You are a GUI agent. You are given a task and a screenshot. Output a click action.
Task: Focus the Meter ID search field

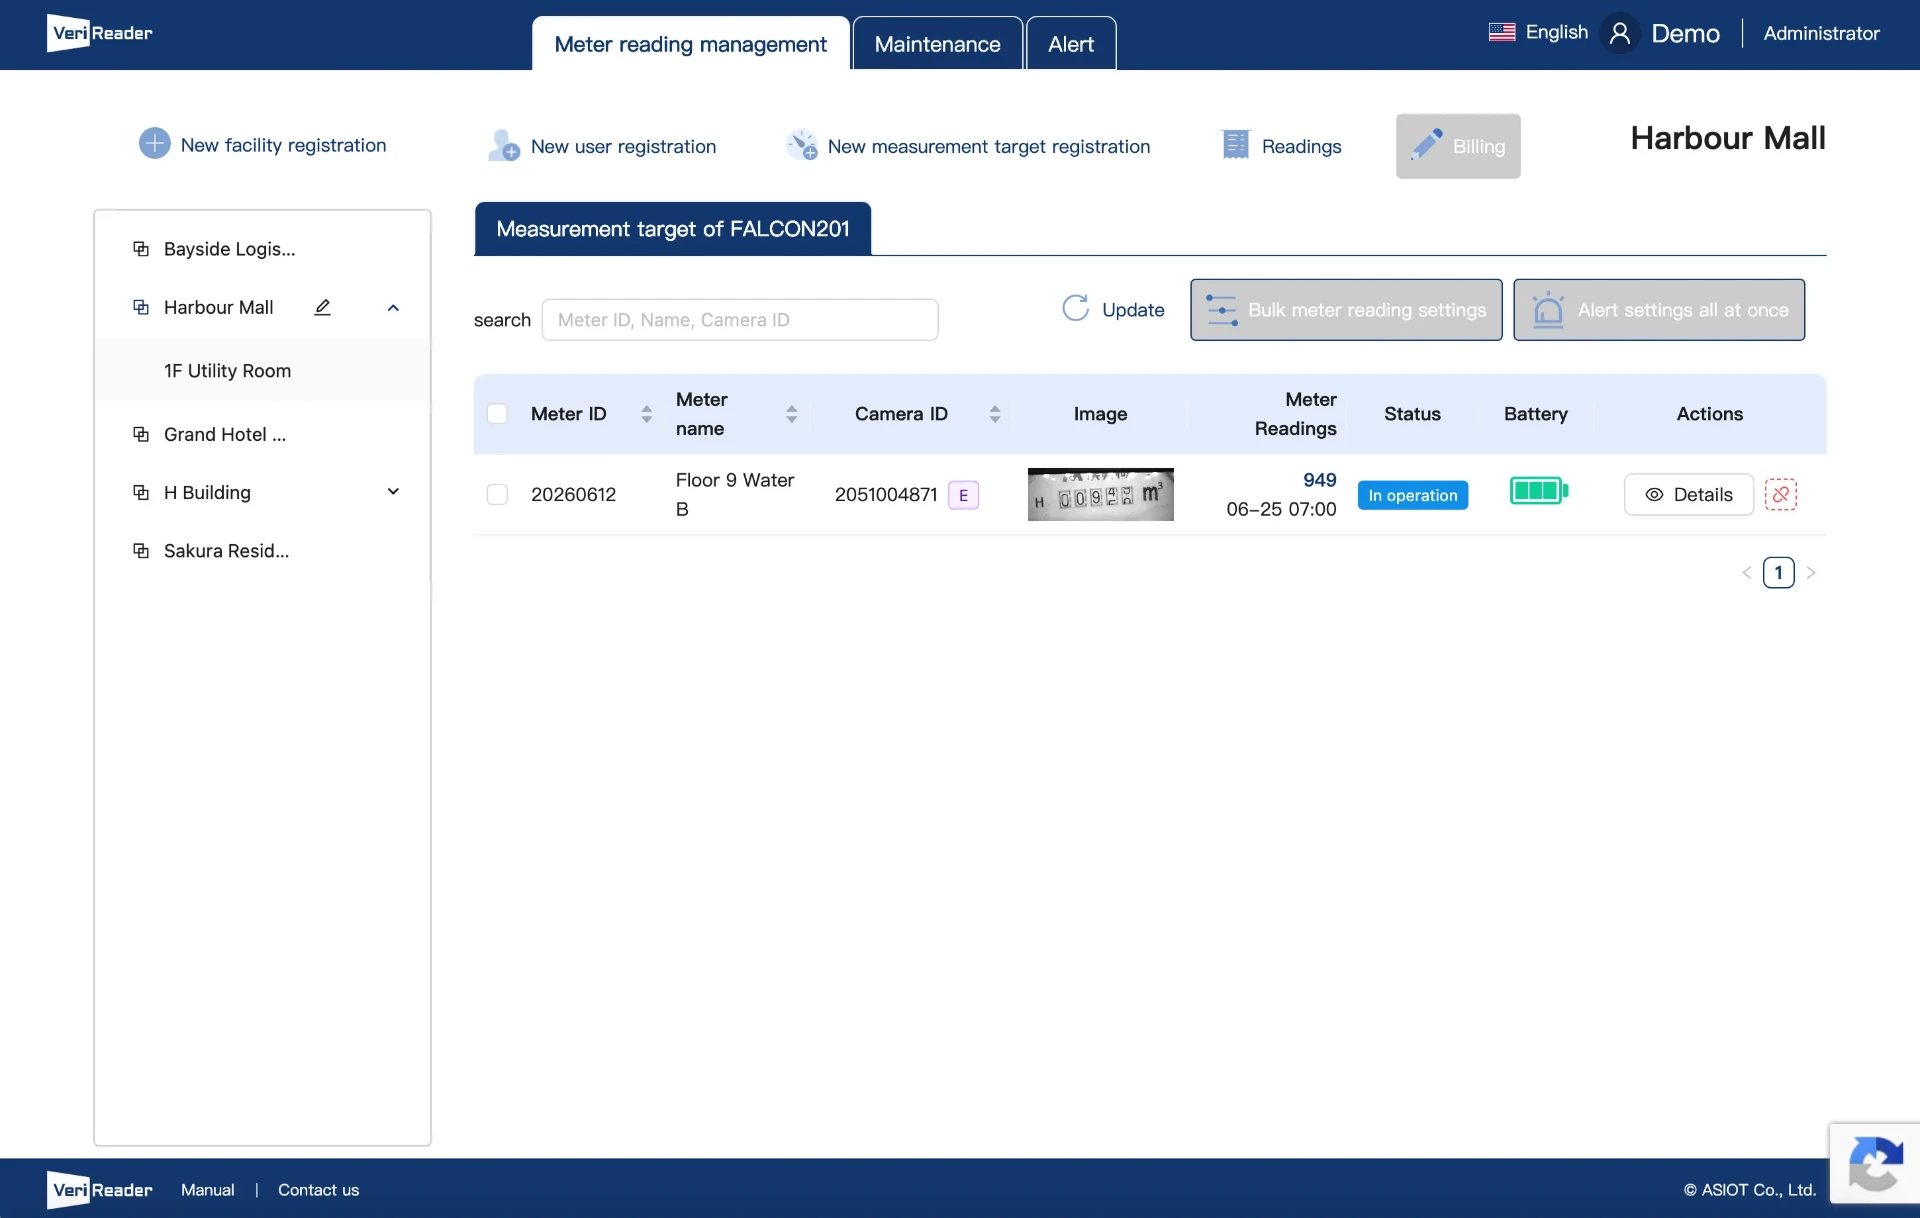[739, 320]
